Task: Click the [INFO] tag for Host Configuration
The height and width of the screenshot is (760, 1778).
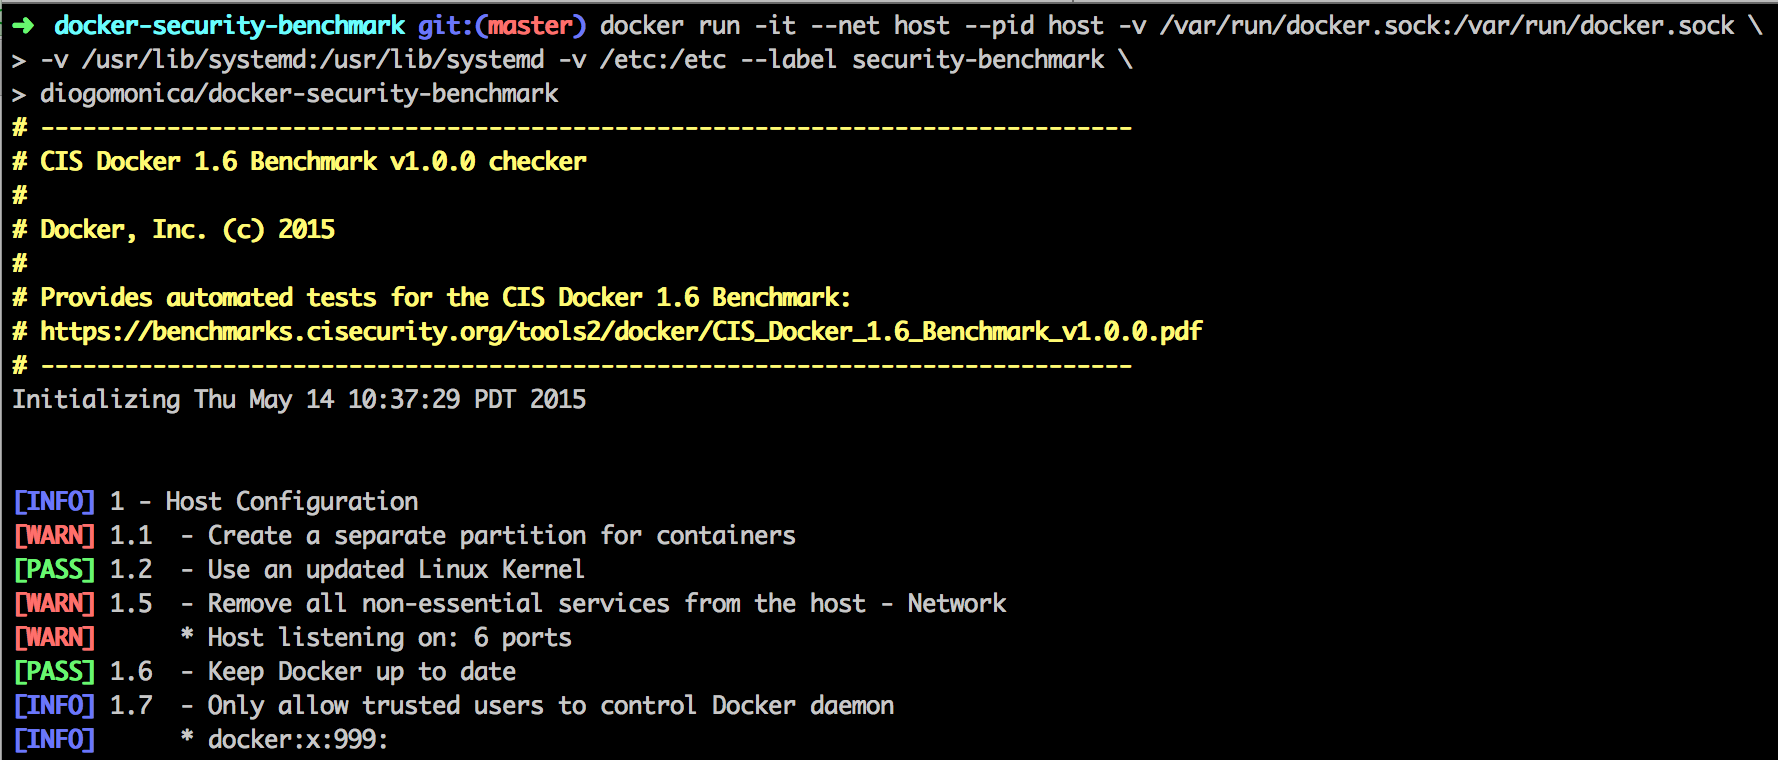Action: pos(55,502)
